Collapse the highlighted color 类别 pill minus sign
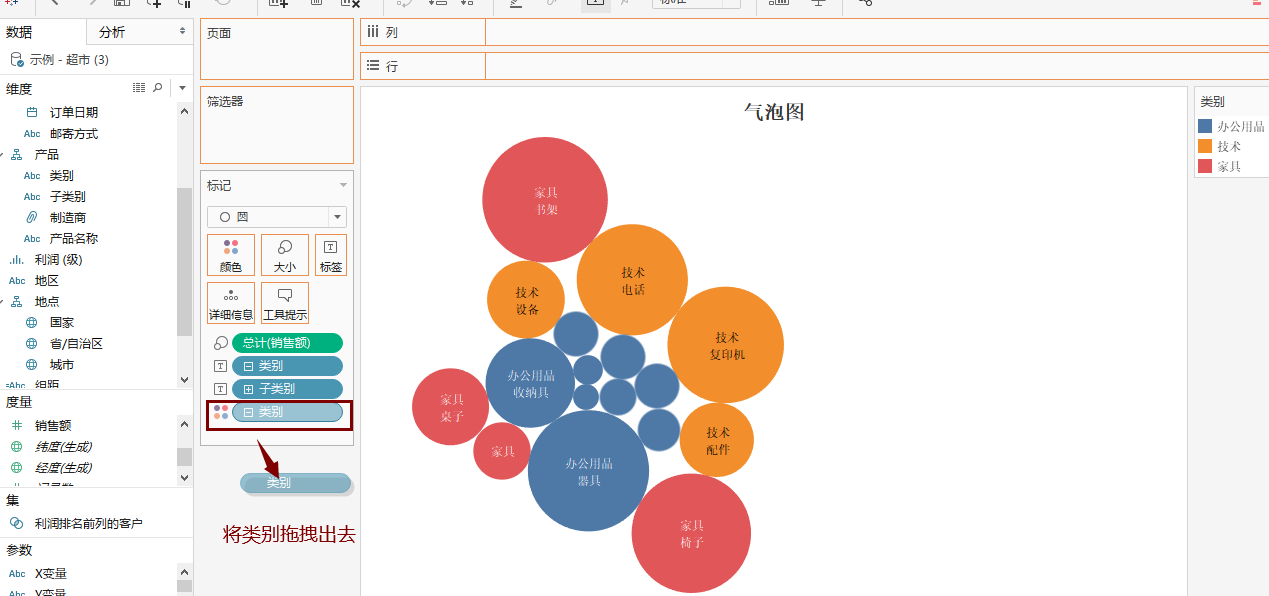The height and width of the screenshot is (596, 1269). [x=249, y=412]
